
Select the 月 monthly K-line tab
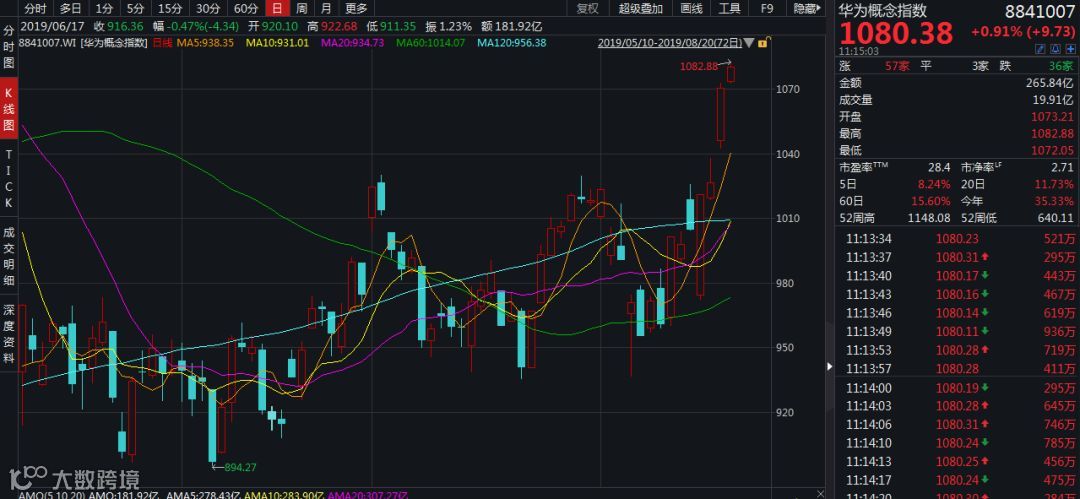(326, 9)
